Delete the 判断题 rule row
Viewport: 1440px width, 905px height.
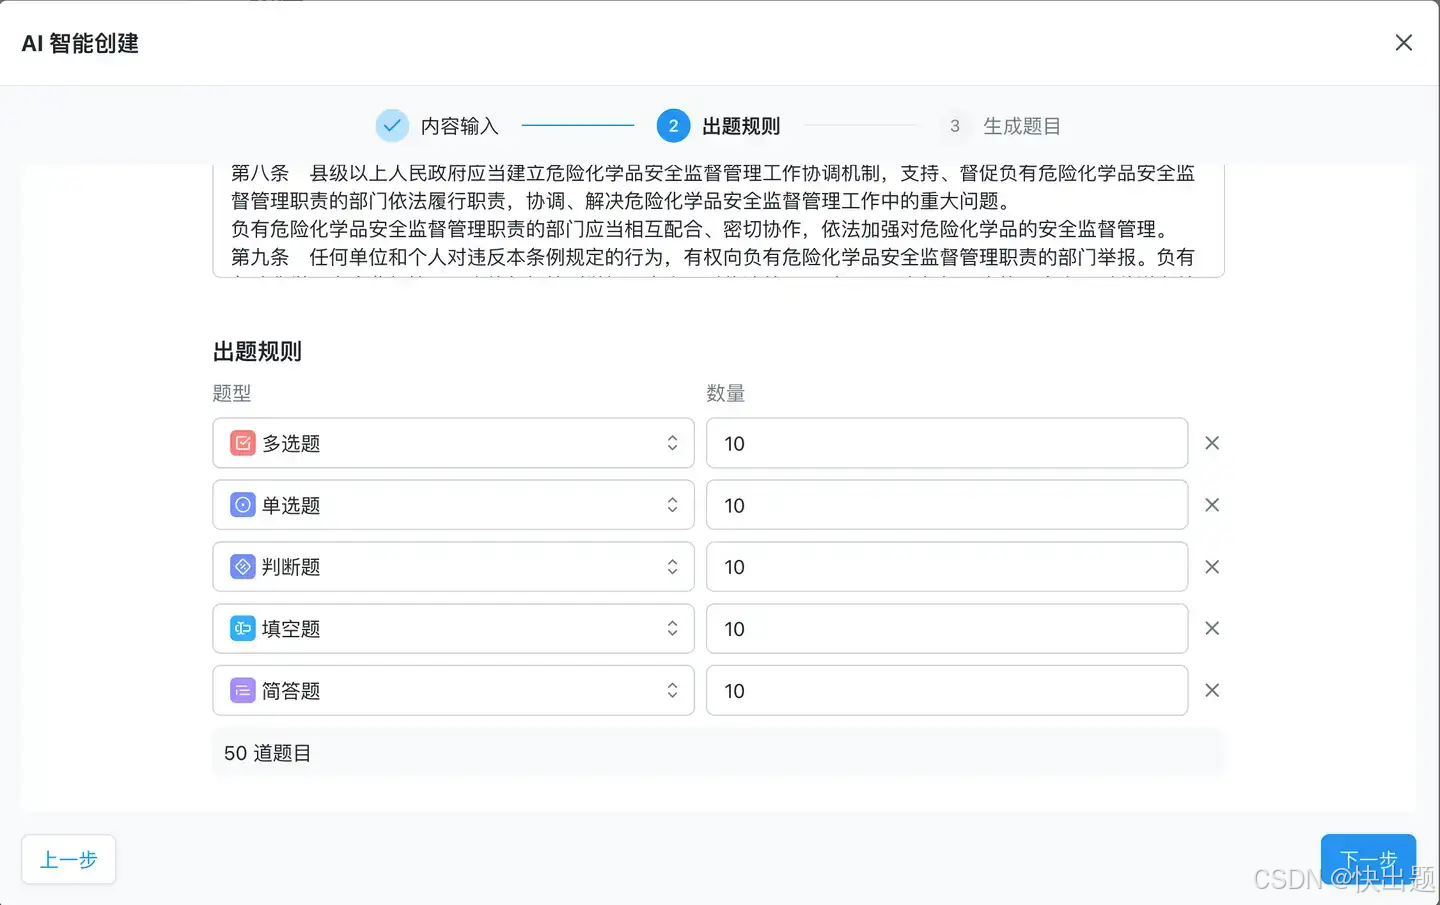tap(1212, 567)
